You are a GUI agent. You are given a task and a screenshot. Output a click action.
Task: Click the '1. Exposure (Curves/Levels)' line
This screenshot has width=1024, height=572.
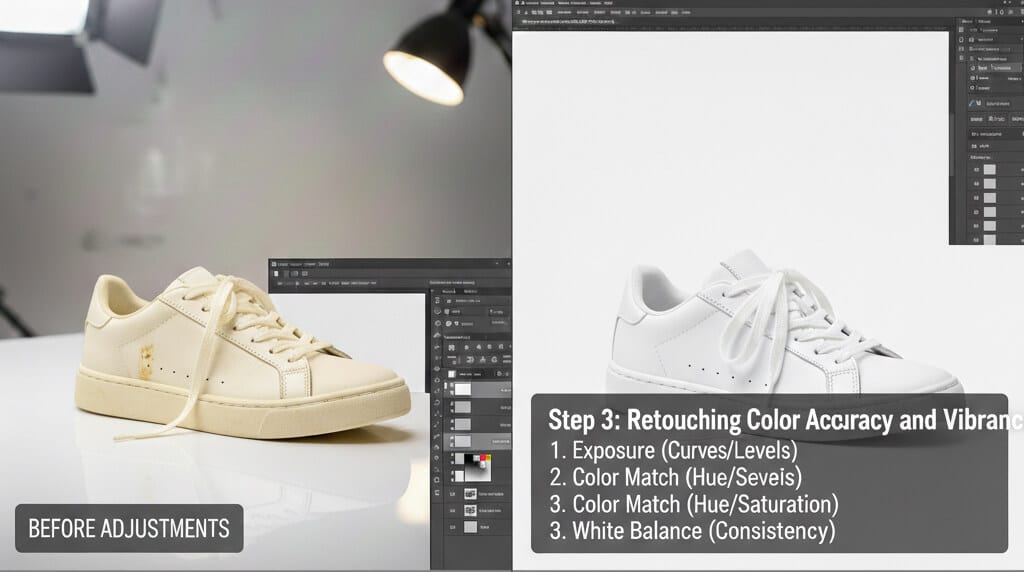click(x=674, y=451)
